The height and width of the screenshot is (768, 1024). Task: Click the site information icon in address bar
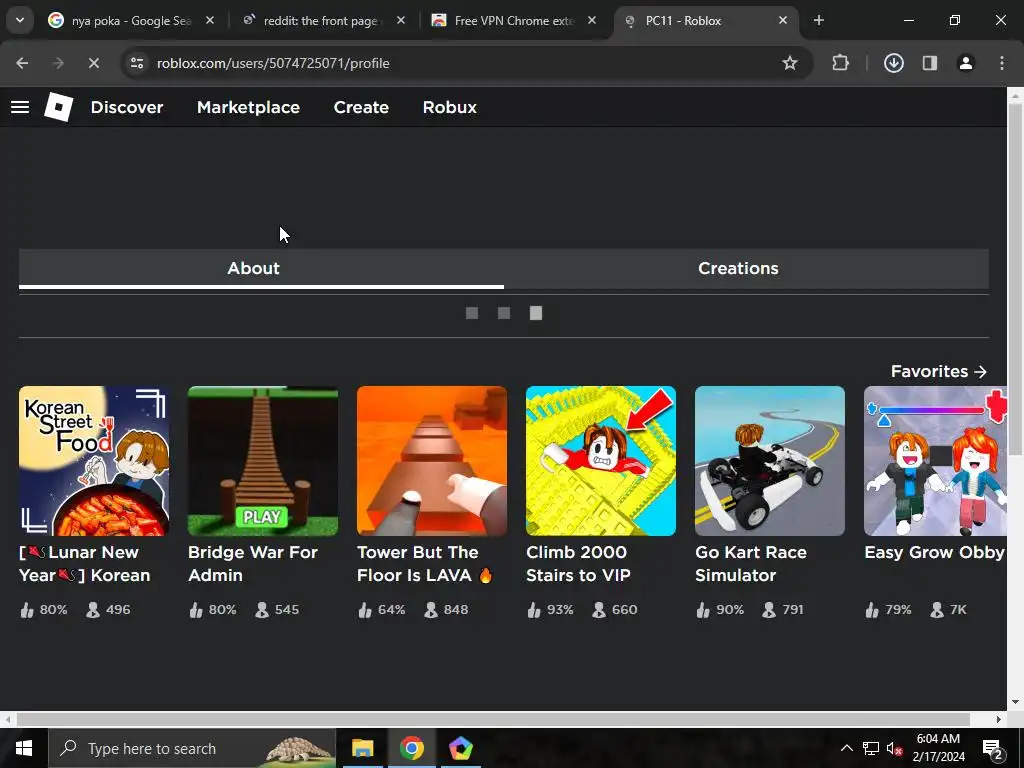[137, 63]
